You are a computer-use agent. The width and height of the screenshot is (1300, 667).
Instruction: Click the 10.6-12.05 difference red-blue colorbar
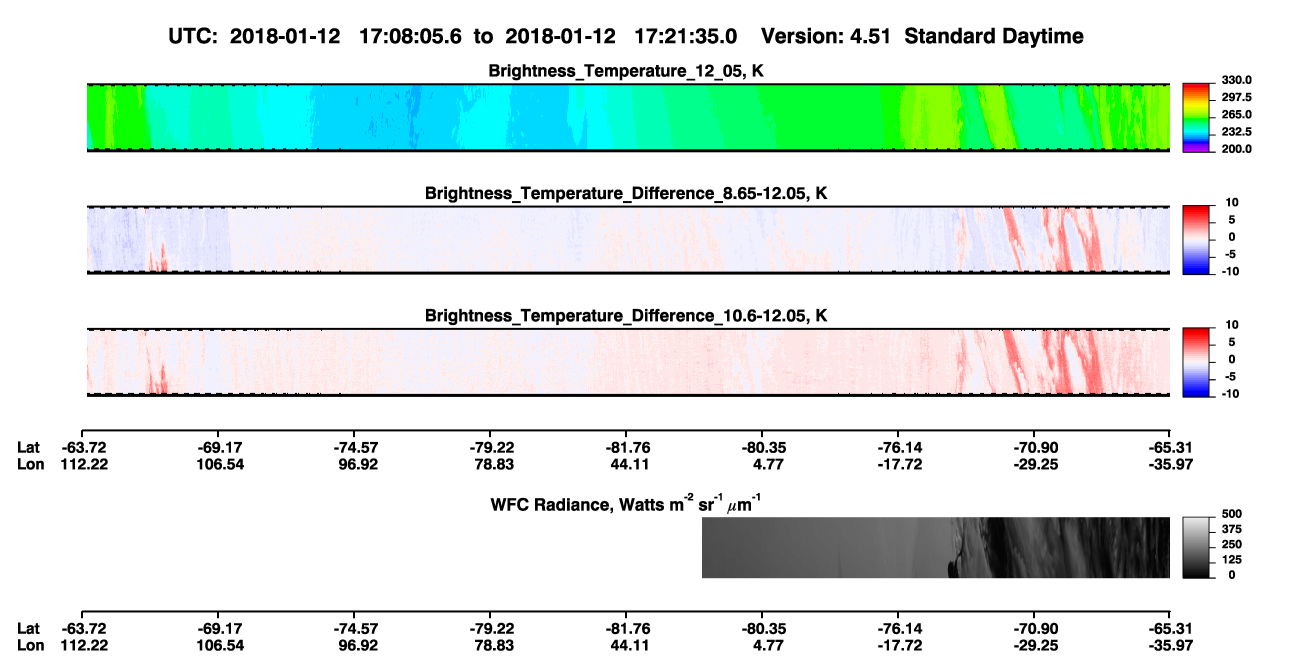pyautogui.click(x=1198, y=362)
